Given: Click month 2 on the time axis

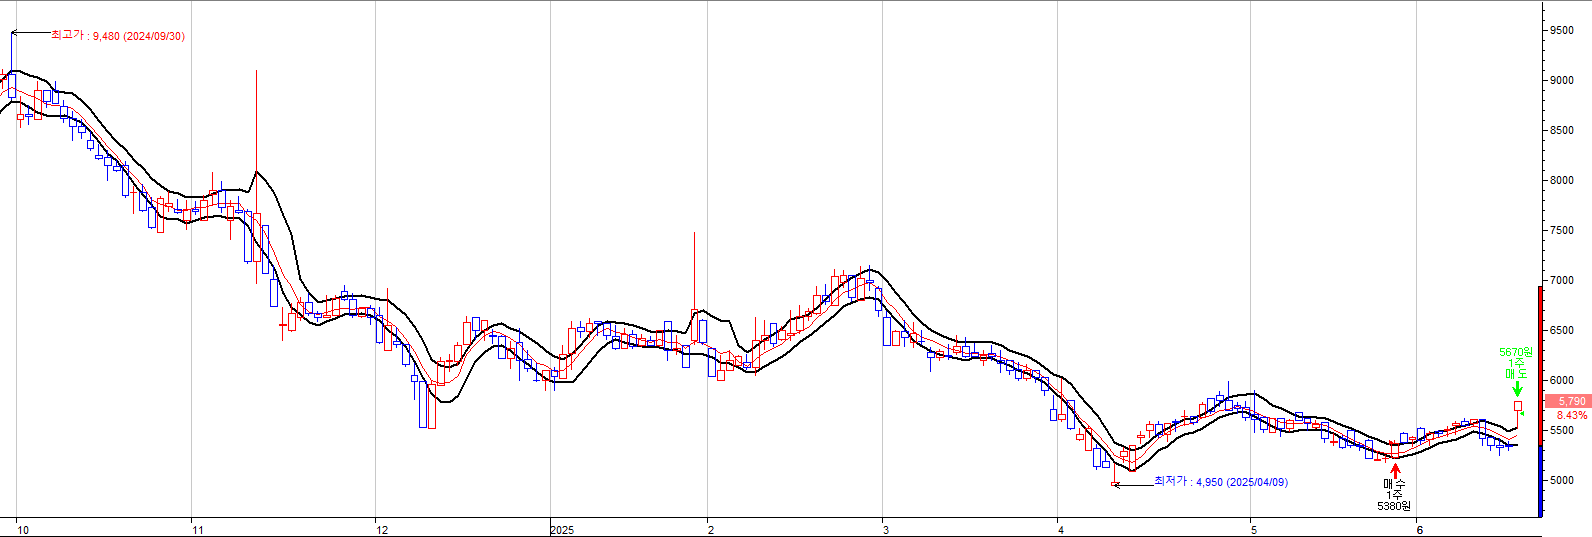Looking at the screenshot, I should (711, 530).
